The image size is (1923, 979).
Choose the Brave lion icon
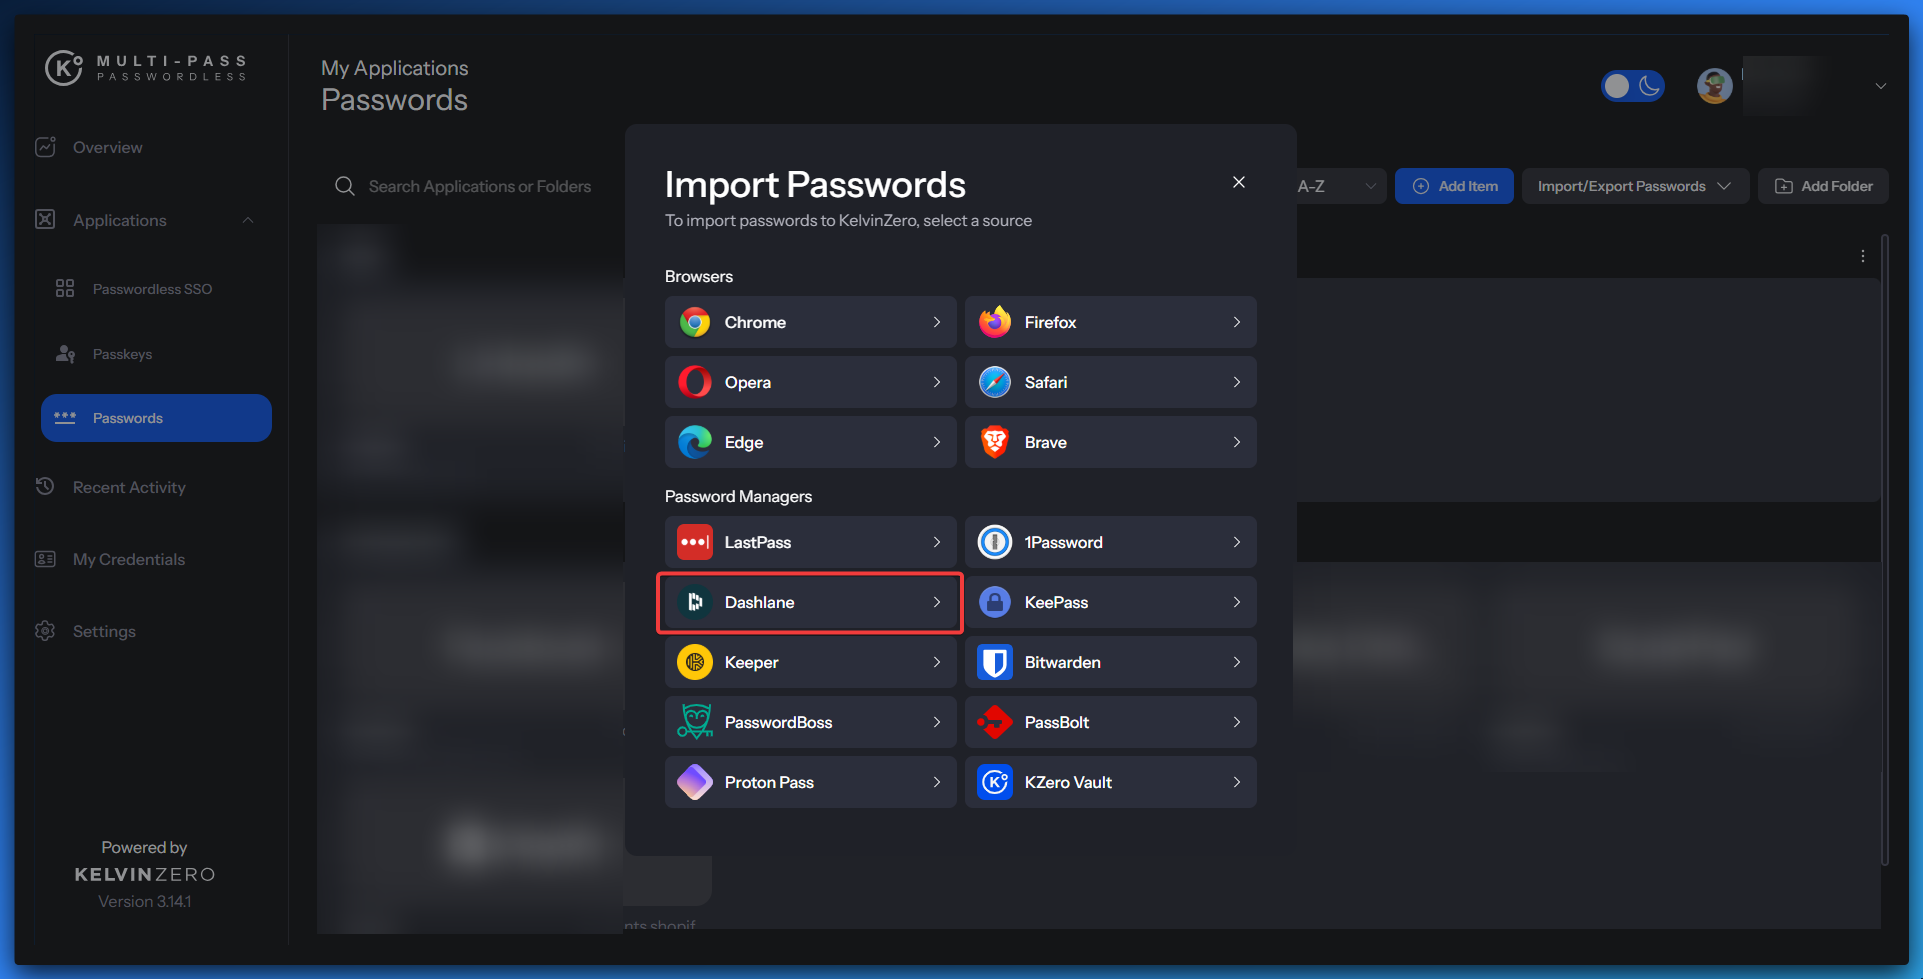(995, 442)
